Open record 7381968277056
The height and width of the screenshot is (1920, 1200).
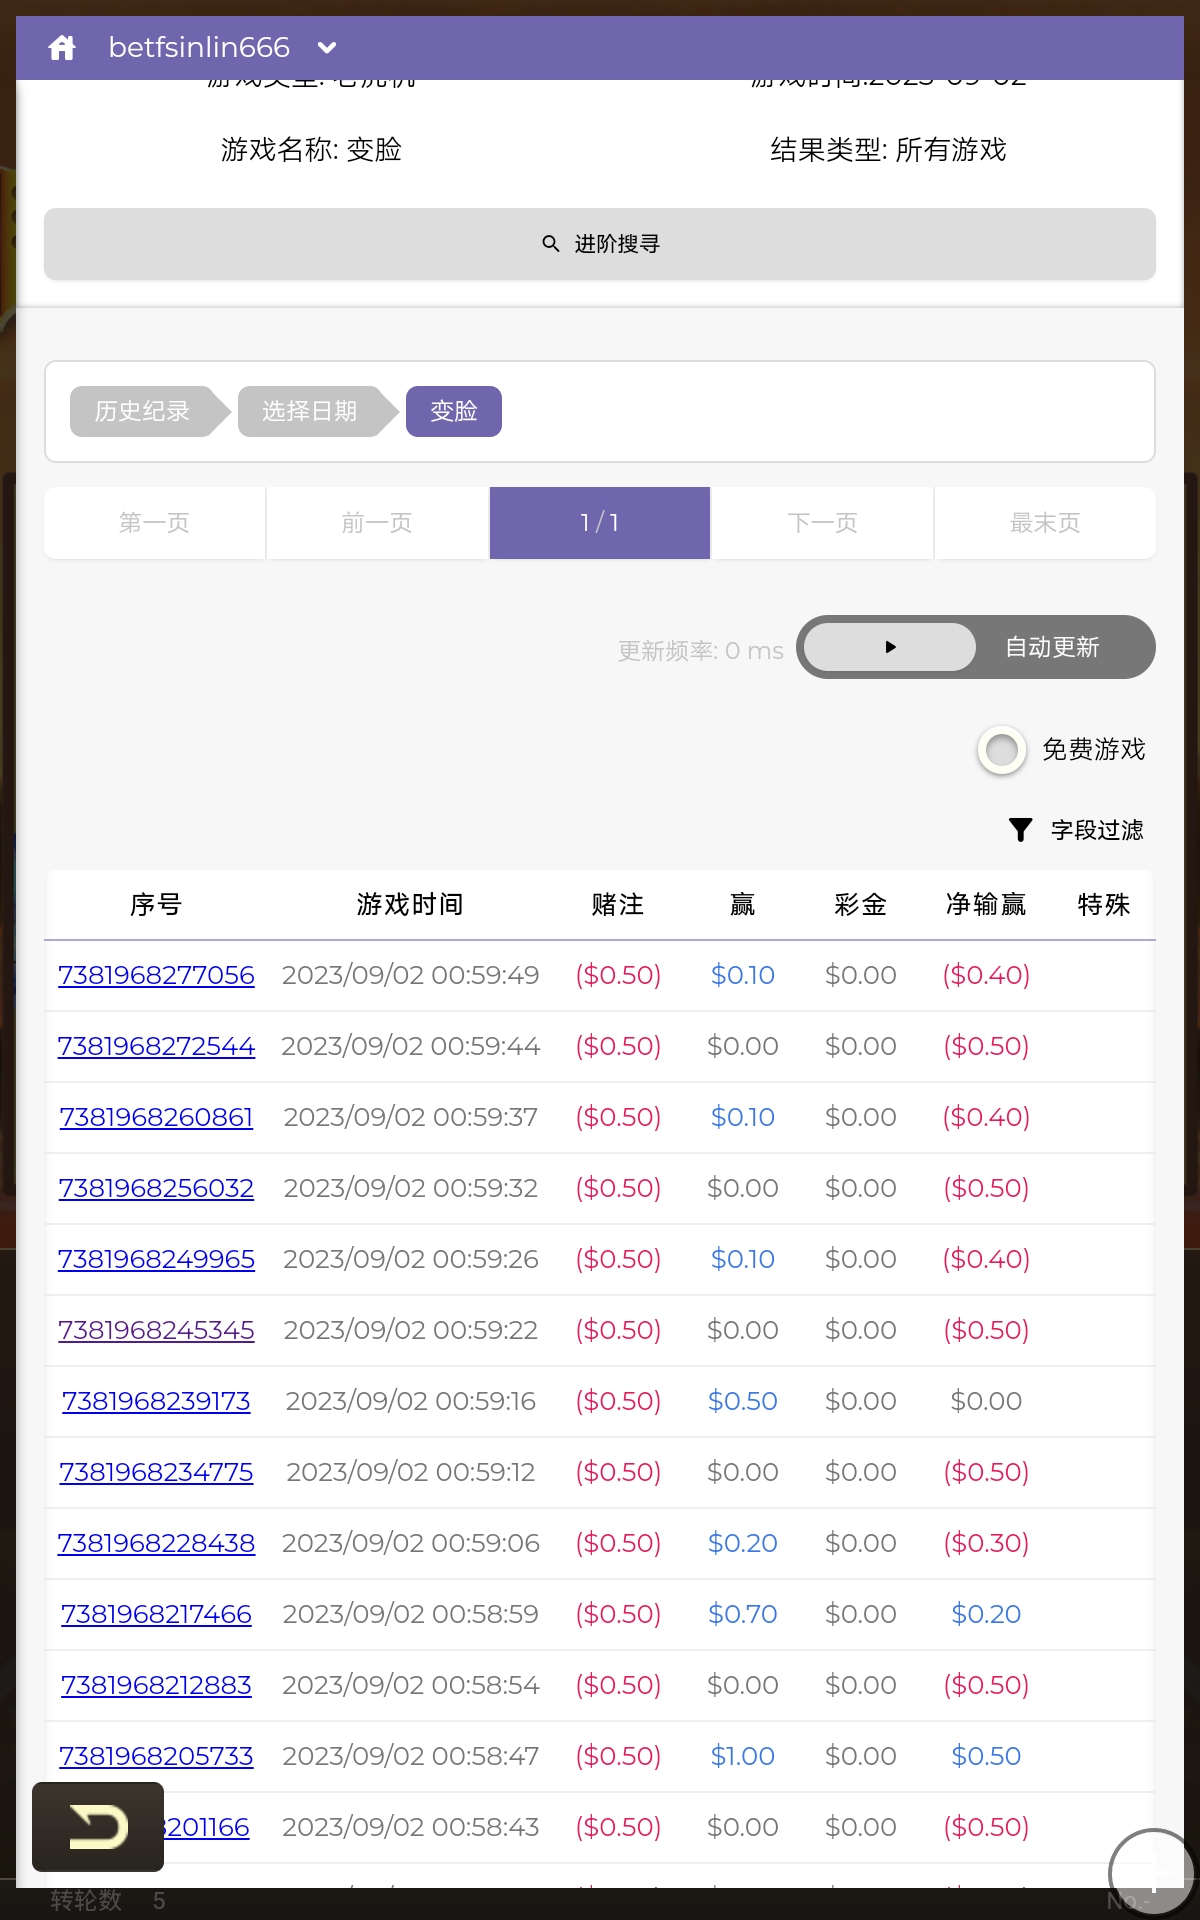156,975
